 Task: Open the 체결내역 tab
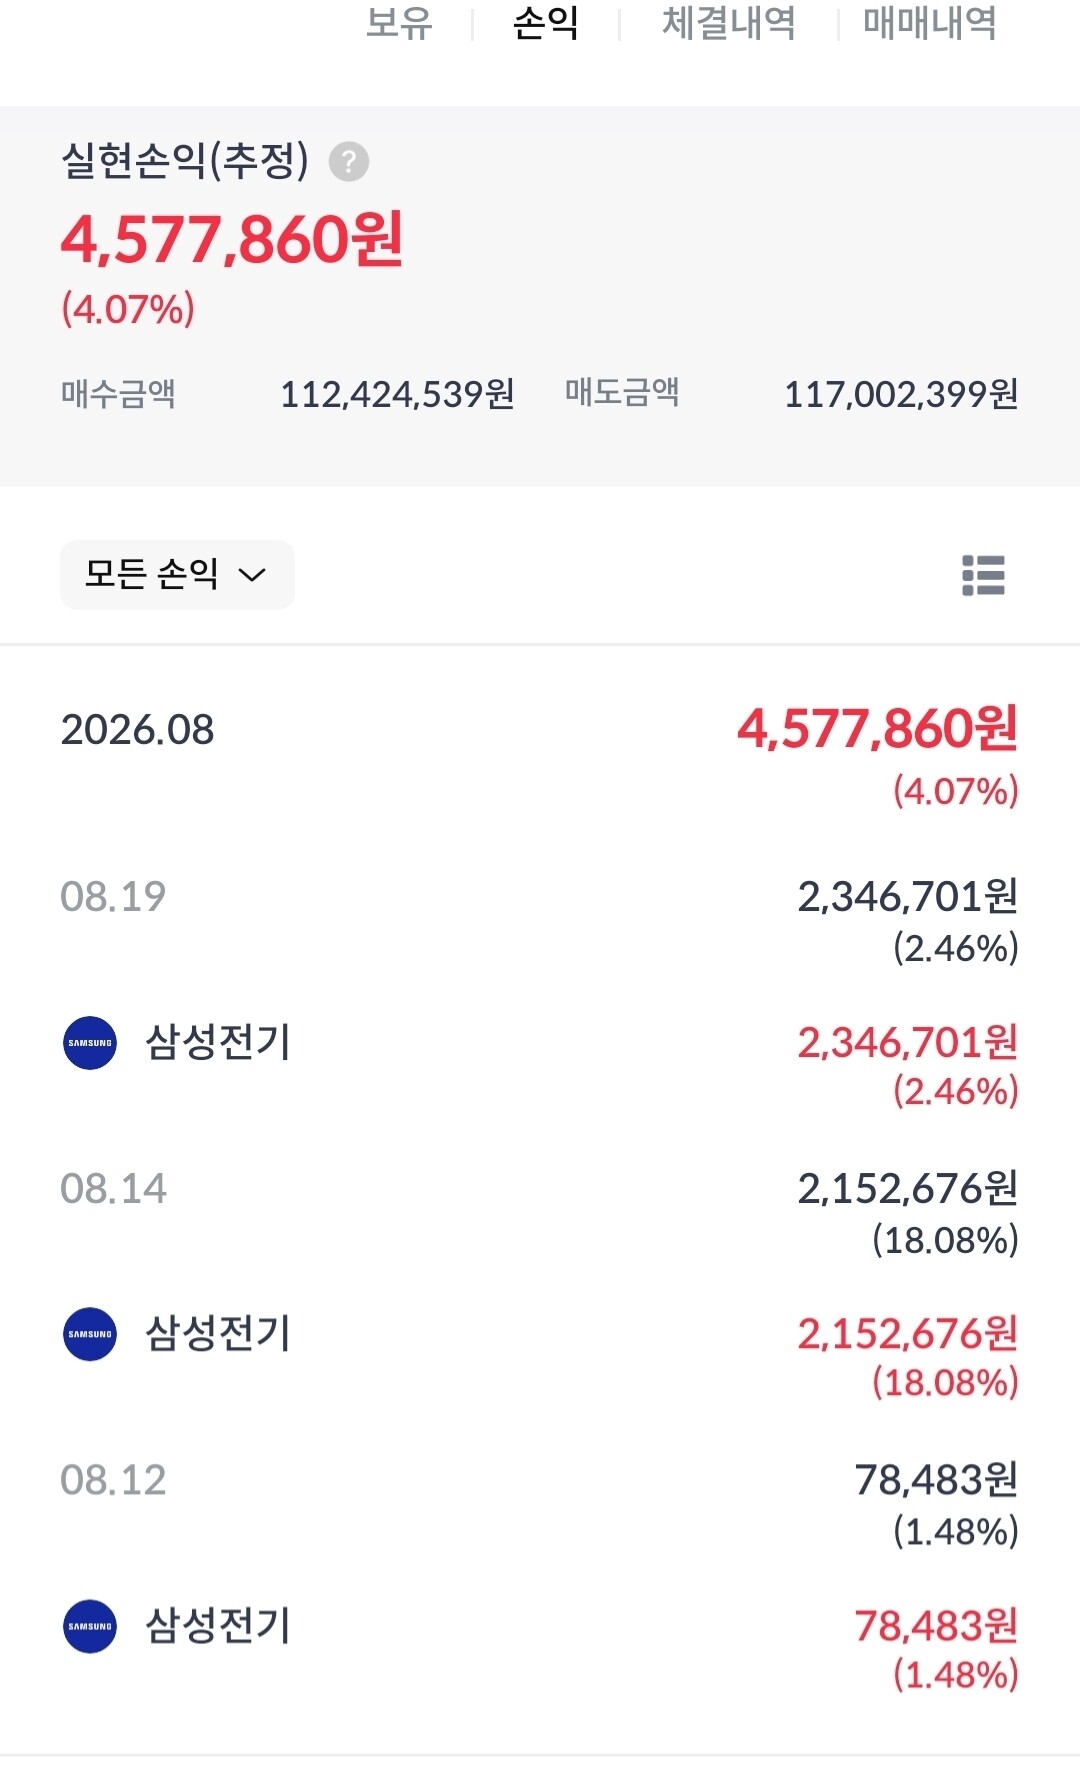pyautogui.click(x=729, y=22)
